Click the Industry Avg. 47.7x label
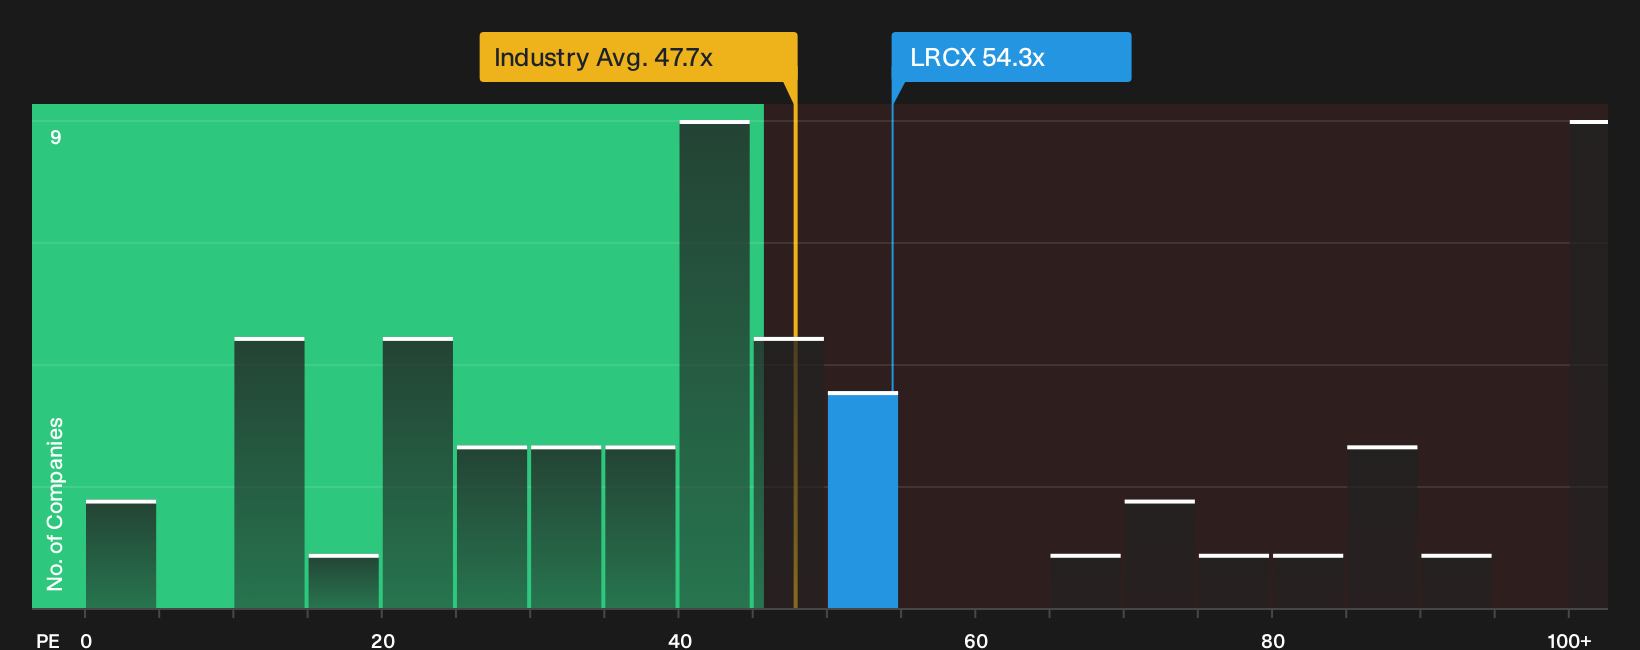Screen dimensions: 1640x650 [x=638, y=57]
